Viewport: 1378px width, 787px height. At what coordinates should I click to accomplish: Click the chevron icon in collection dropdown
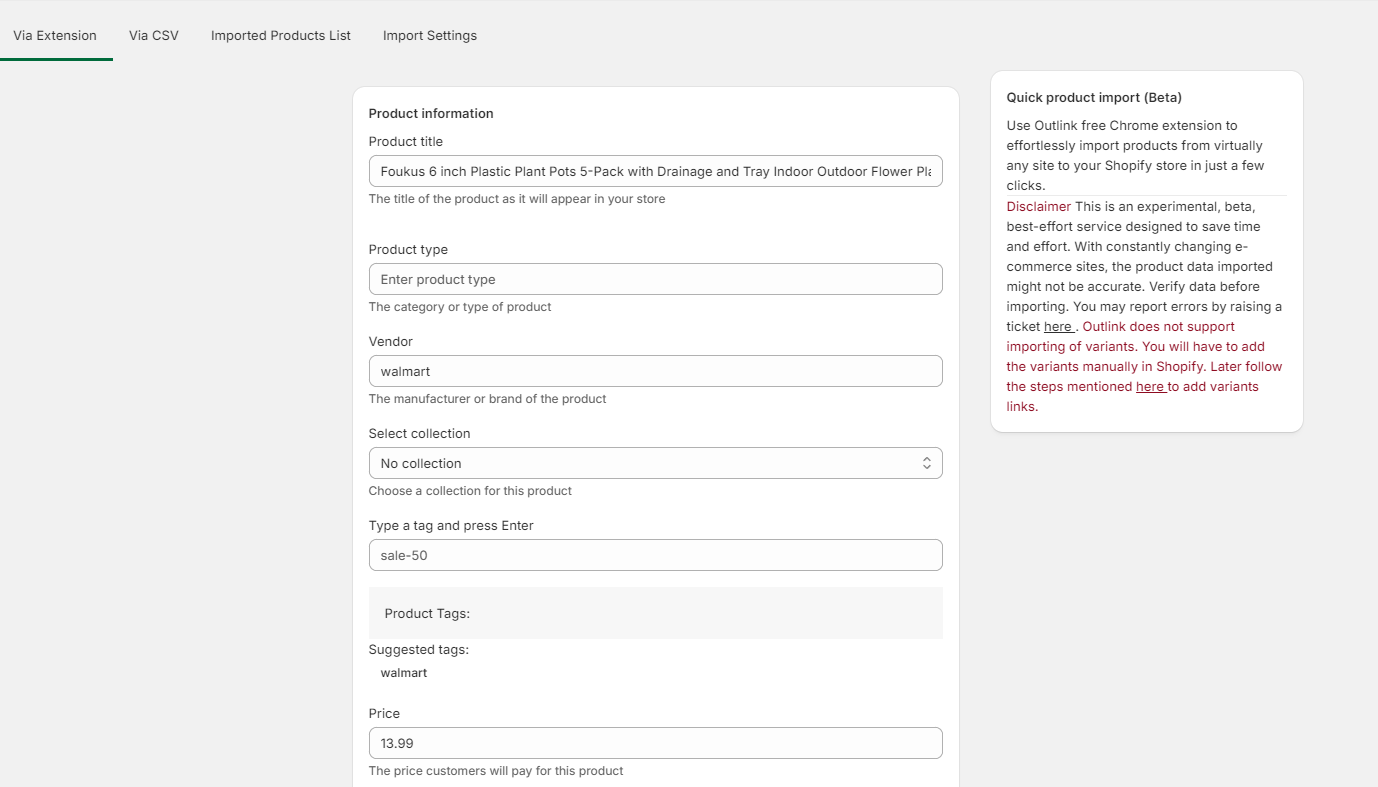click(x=927, y=463)
